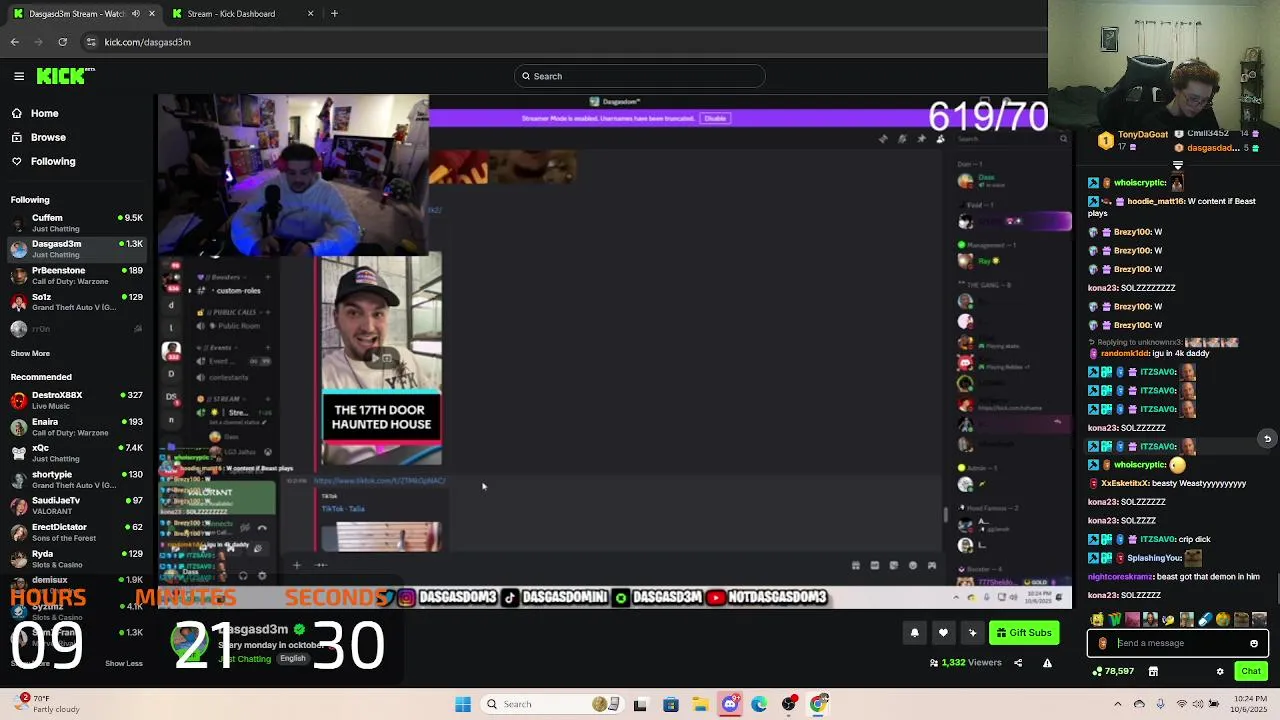
Task: Open PrBeenstone channel in Following list
Action: 78,276
